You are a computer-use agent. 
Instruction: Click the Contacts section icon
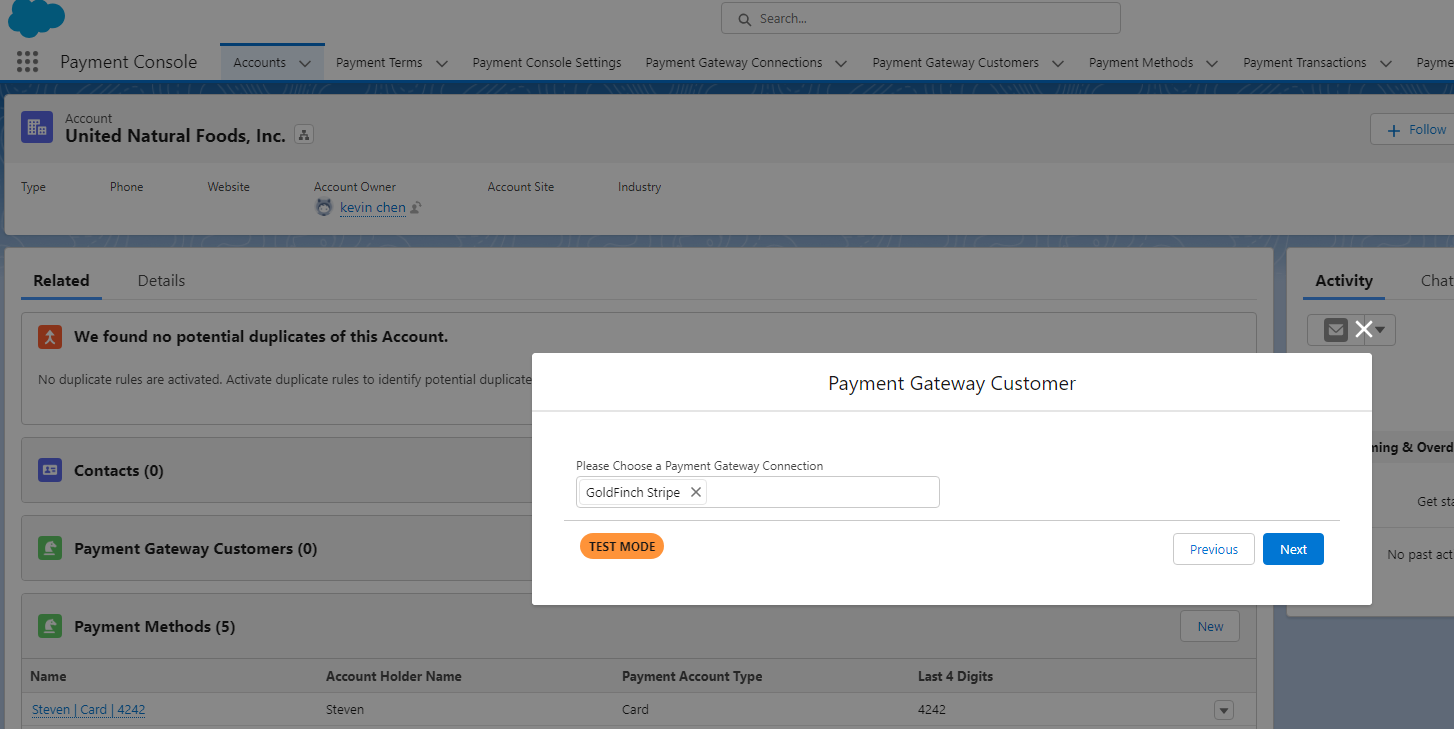(50, 470)
